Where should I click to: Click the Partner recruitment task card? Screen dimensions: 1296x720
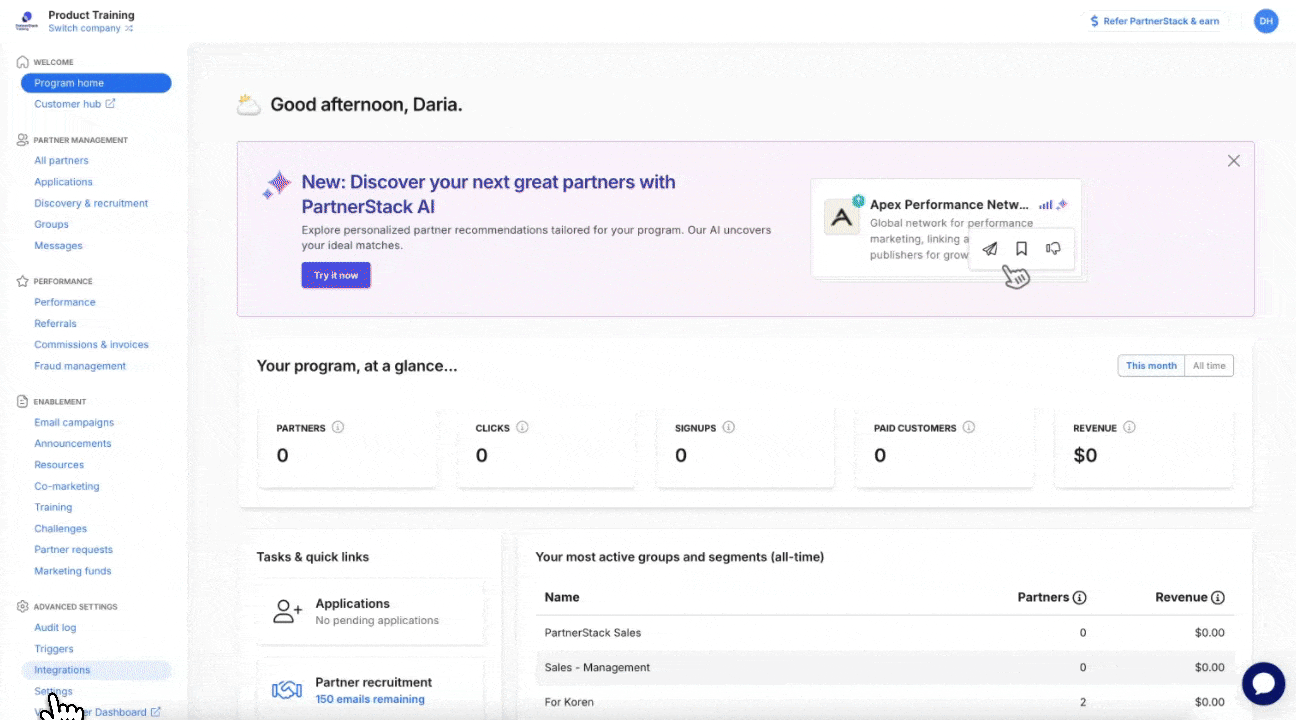pos(371,689)
